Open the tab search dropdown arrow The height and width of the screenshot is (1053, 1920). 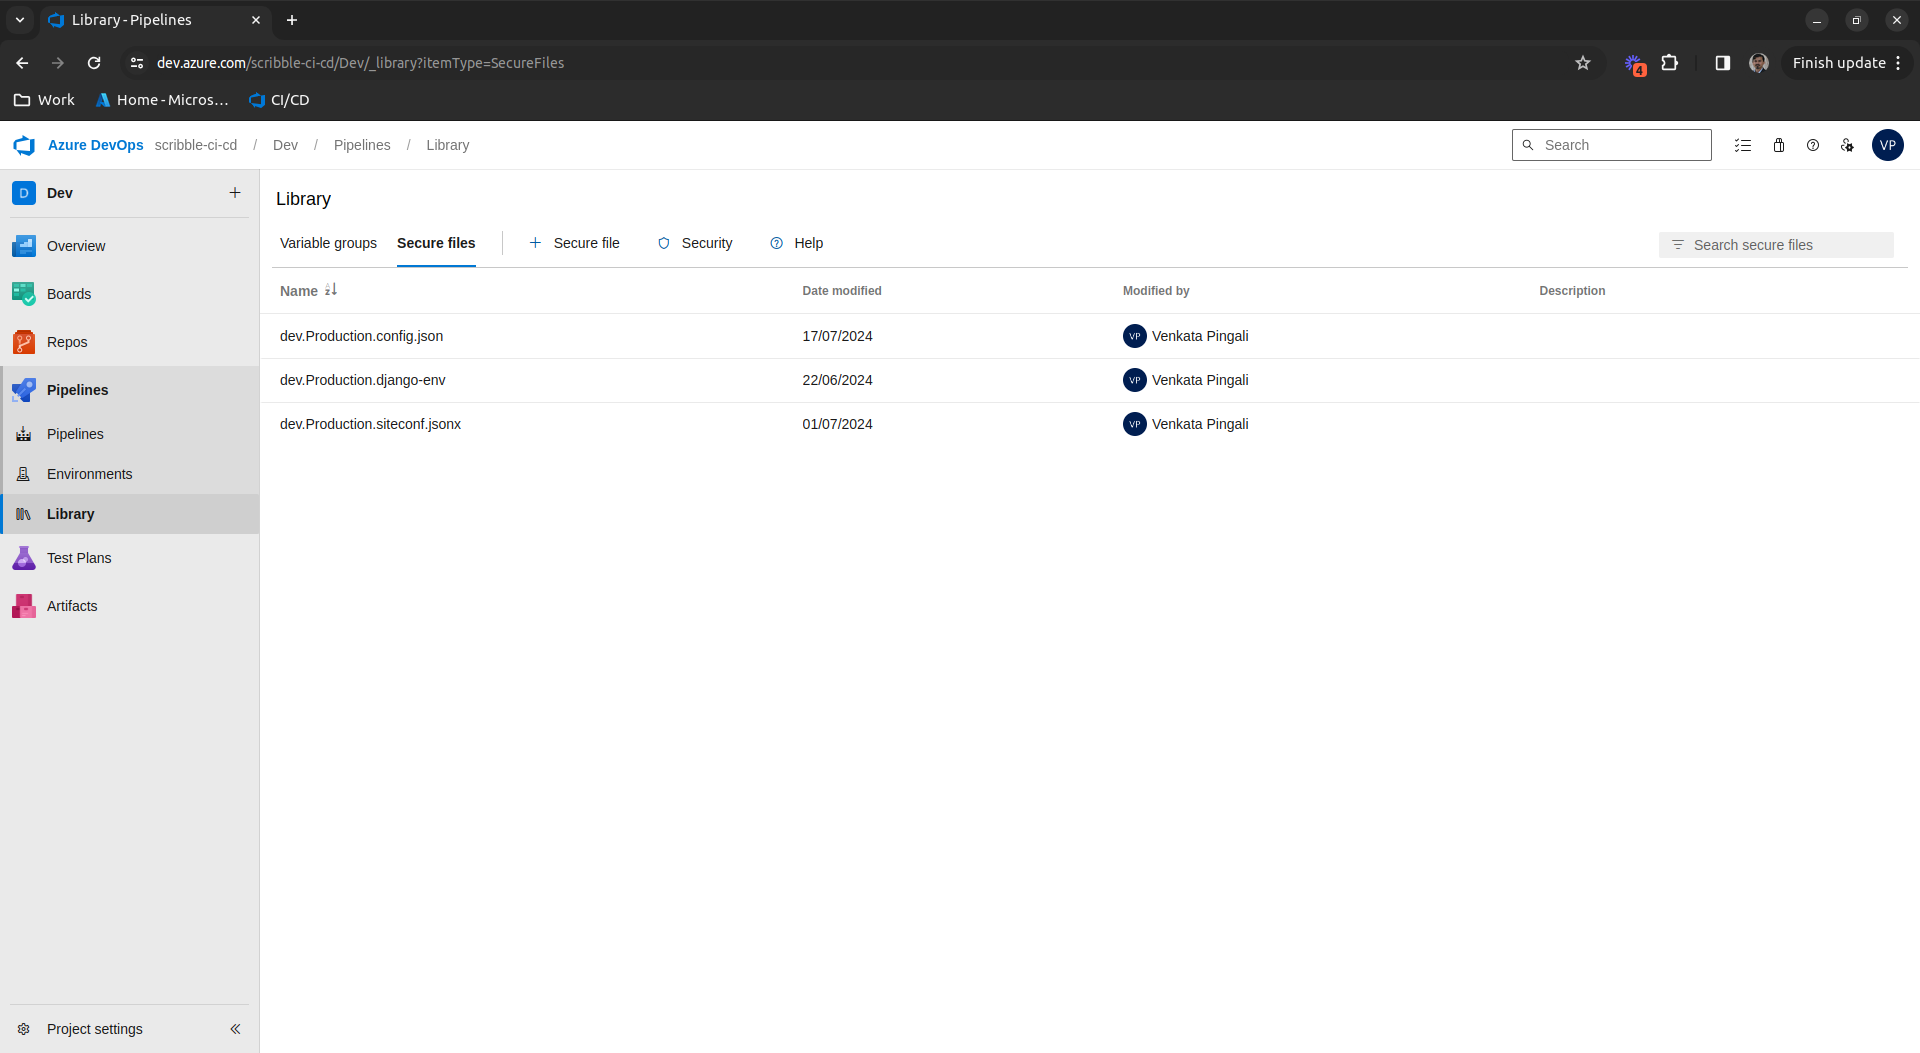(x=19, y=20)
